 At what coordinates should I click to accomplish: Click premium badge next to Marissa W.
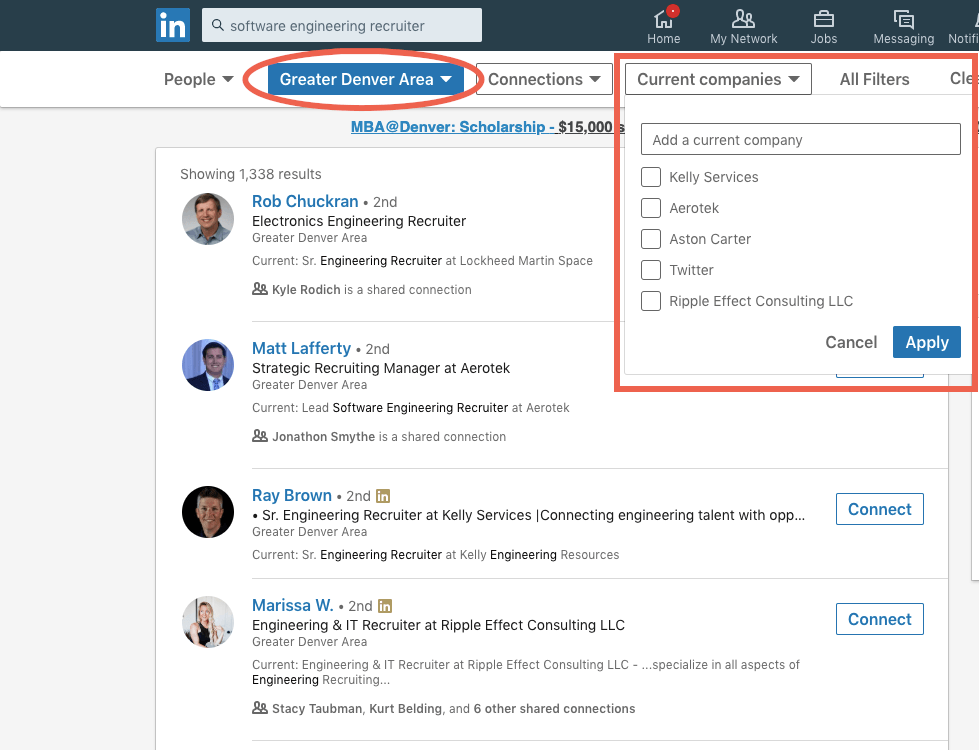385,606
